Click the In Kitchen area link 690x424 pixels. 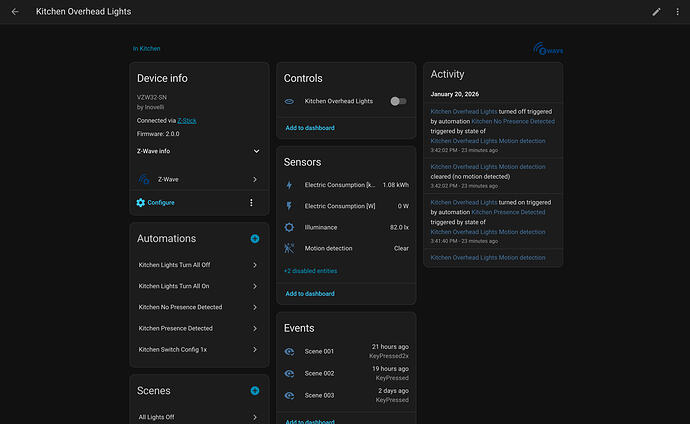click(146, 48)
